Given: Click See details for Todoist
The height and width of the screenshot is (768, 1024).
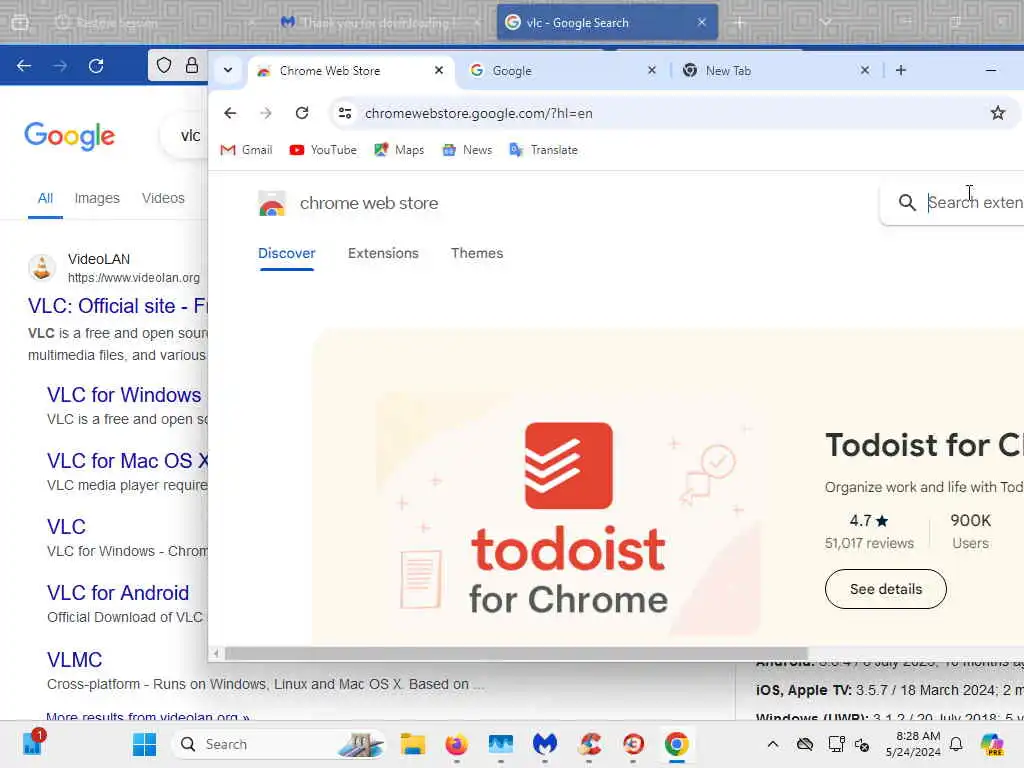Looking at the screenshot, I should point(886,589).
